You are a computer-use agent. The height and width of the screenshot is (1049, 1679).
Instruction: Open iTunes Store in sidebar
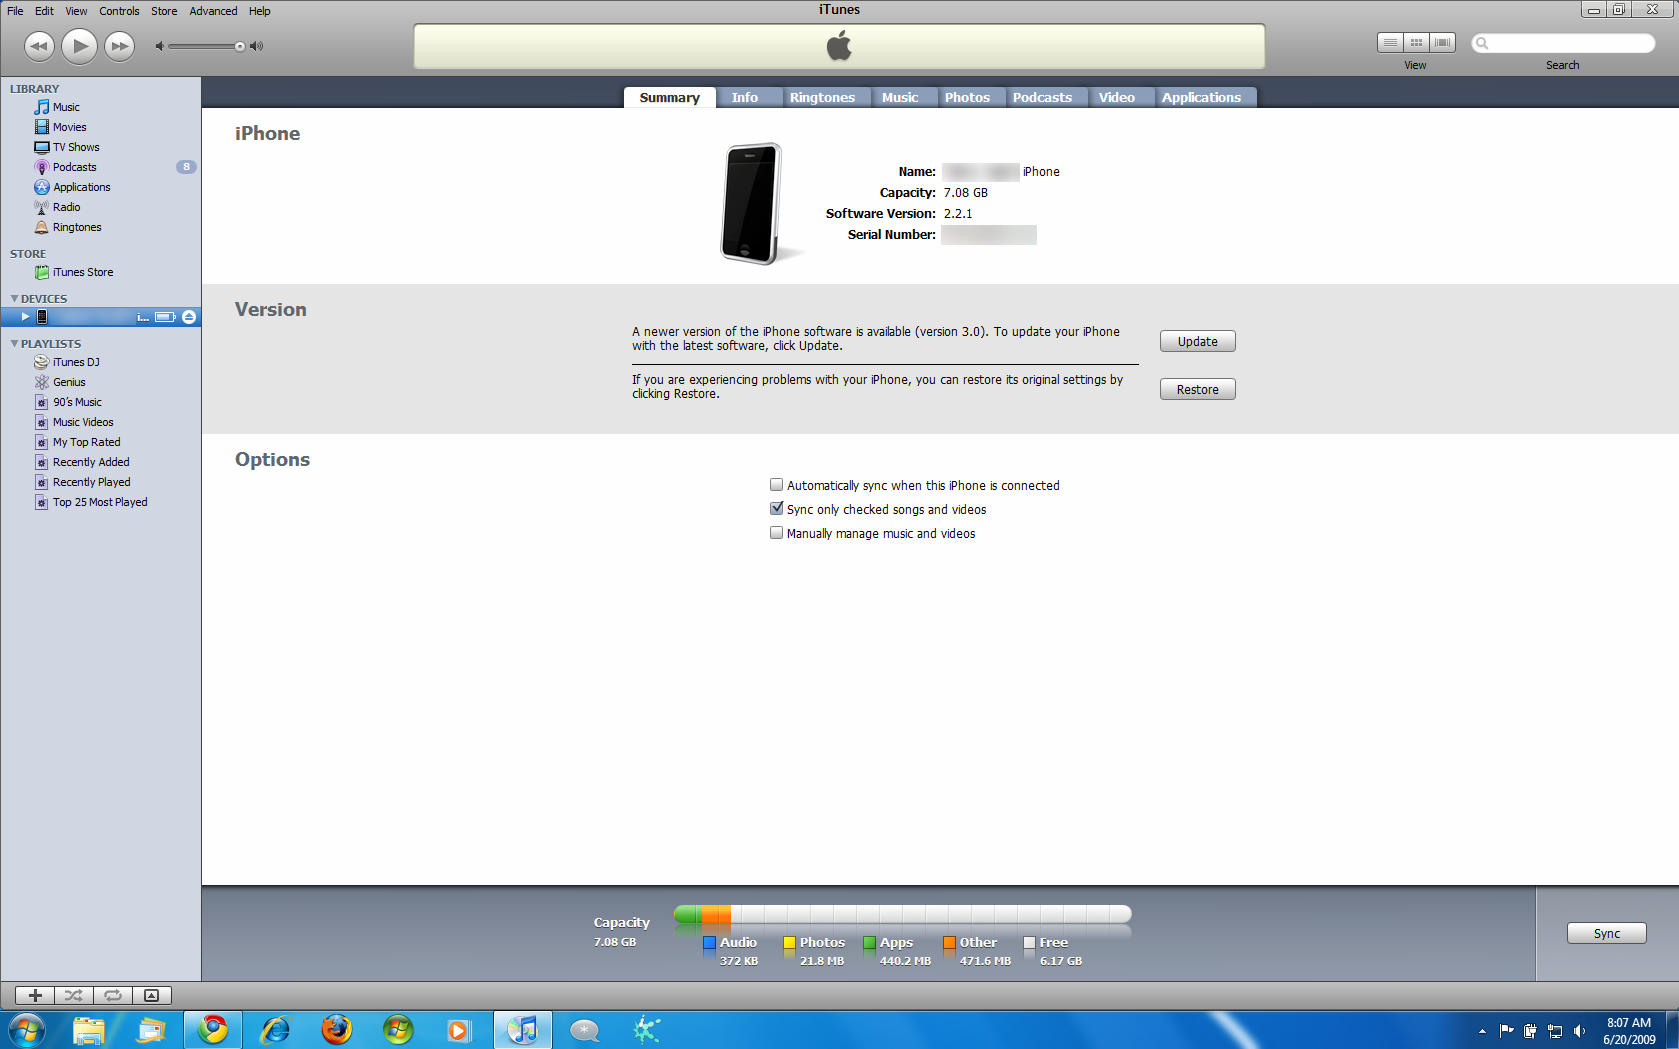coord(82,272)
